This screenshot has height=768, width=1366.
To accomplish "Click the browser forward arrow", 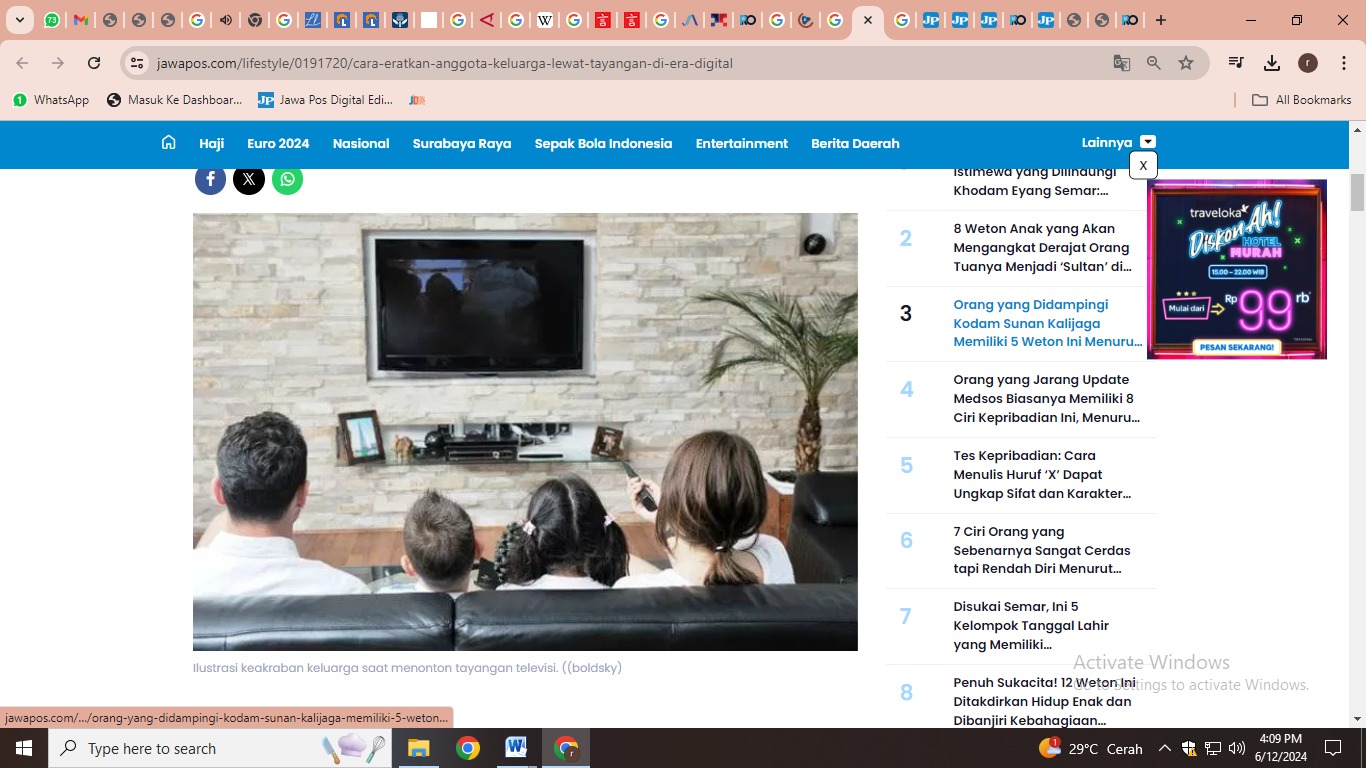I will click(58, 63).
